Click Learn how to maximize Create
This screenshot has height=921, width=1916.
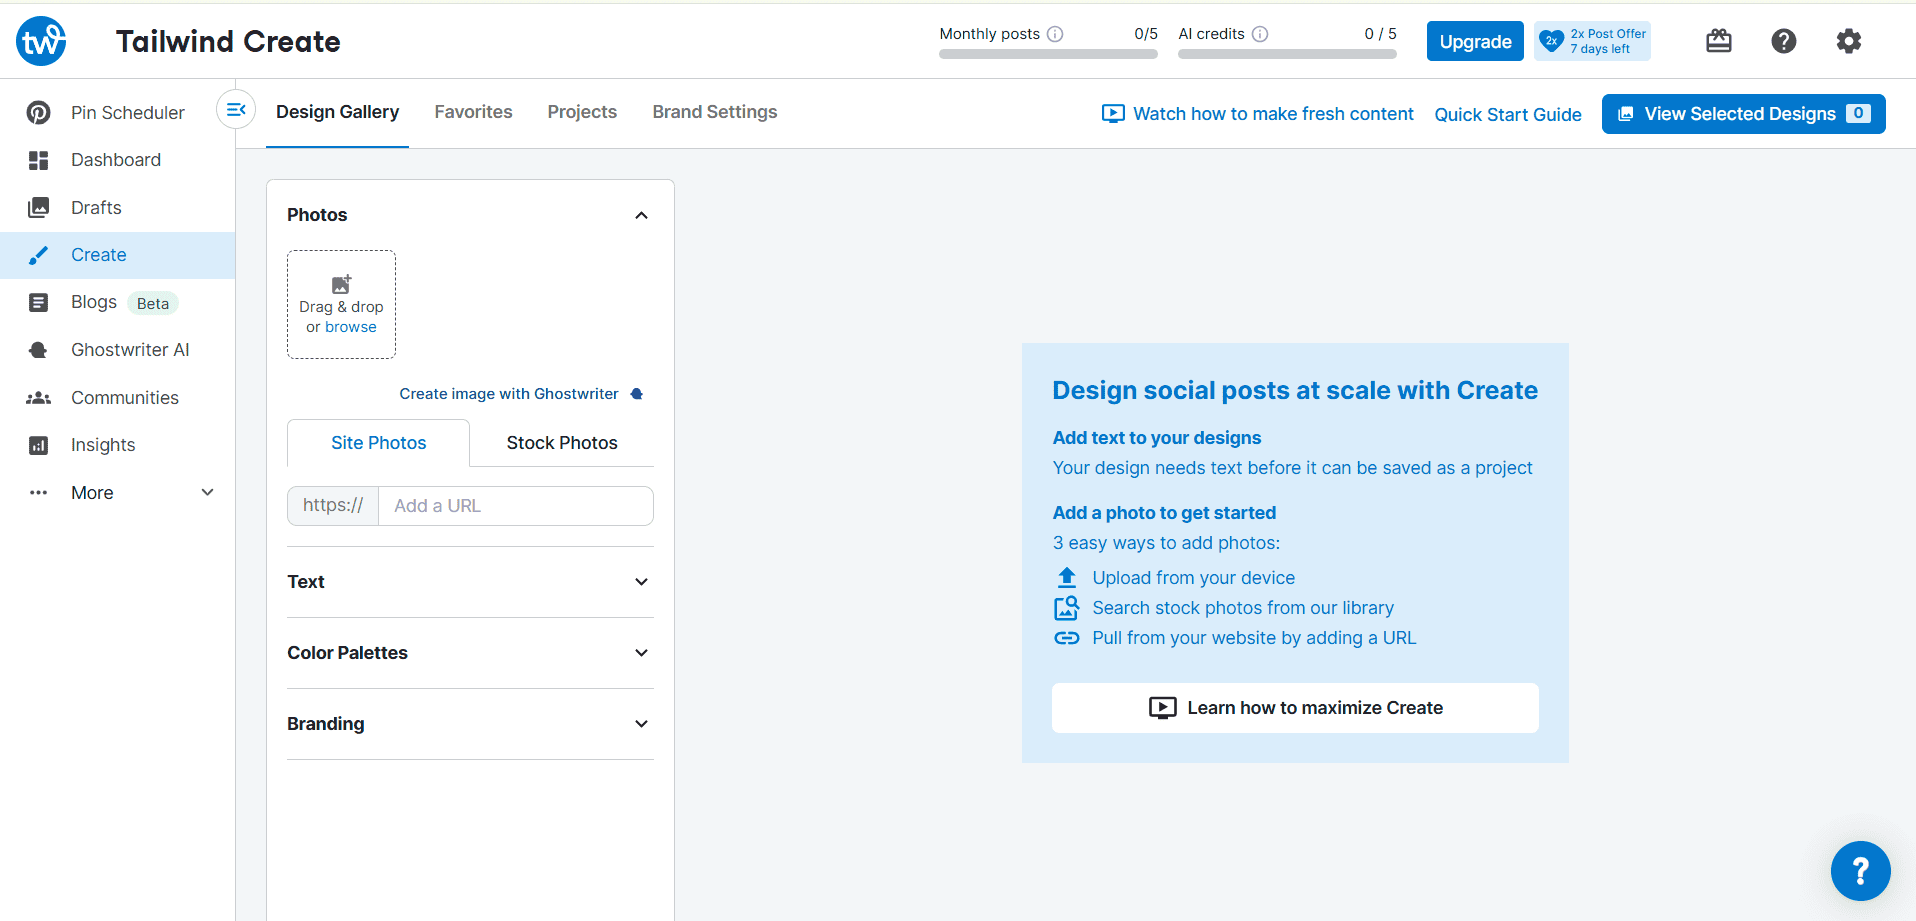[1295, 708]
